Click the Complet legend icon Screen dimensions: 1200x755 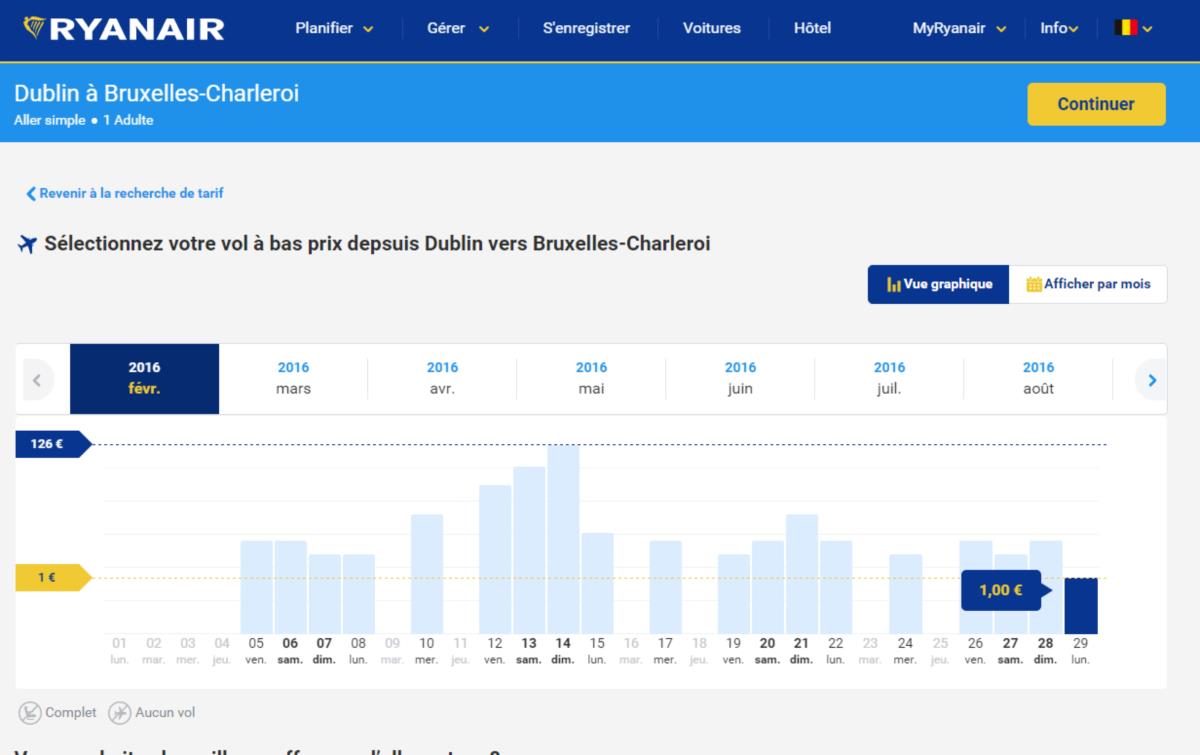pos(30,713)
